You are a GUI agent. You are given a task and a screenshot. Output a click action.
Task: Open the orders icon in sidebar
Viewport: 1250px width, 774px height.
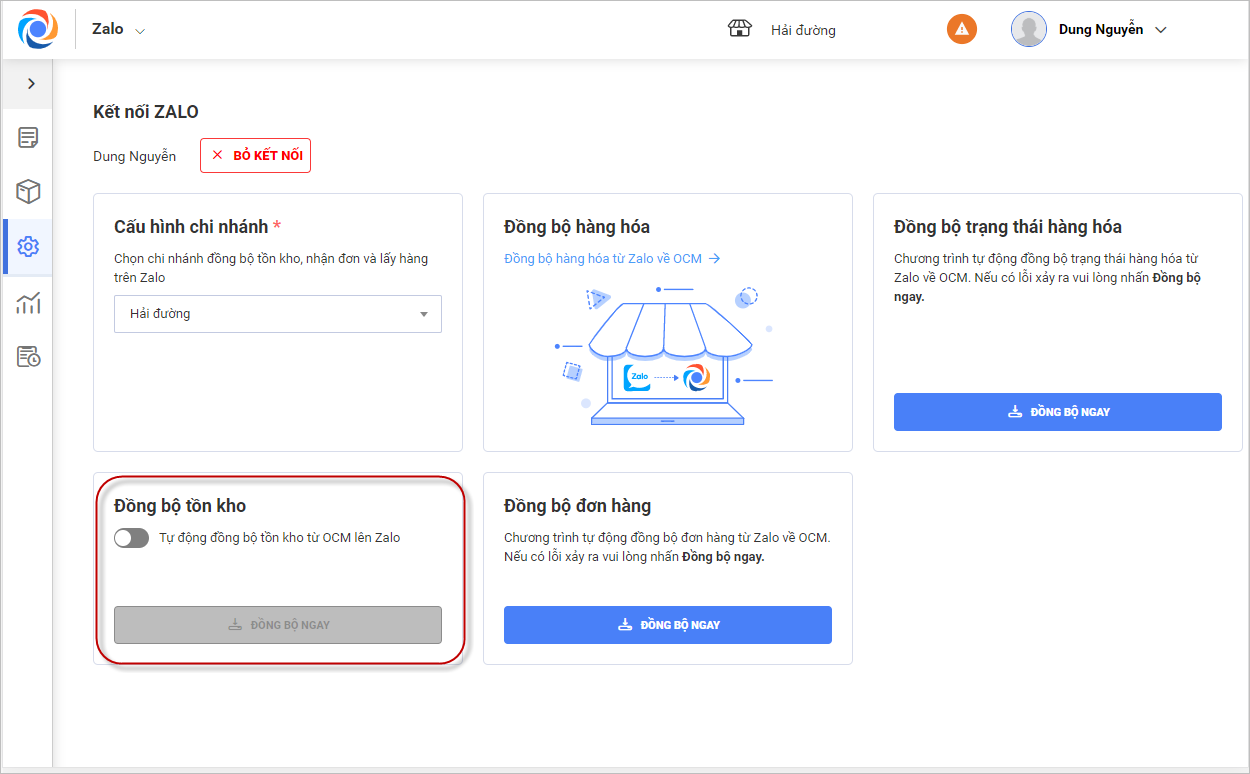(x=28, y=138)
